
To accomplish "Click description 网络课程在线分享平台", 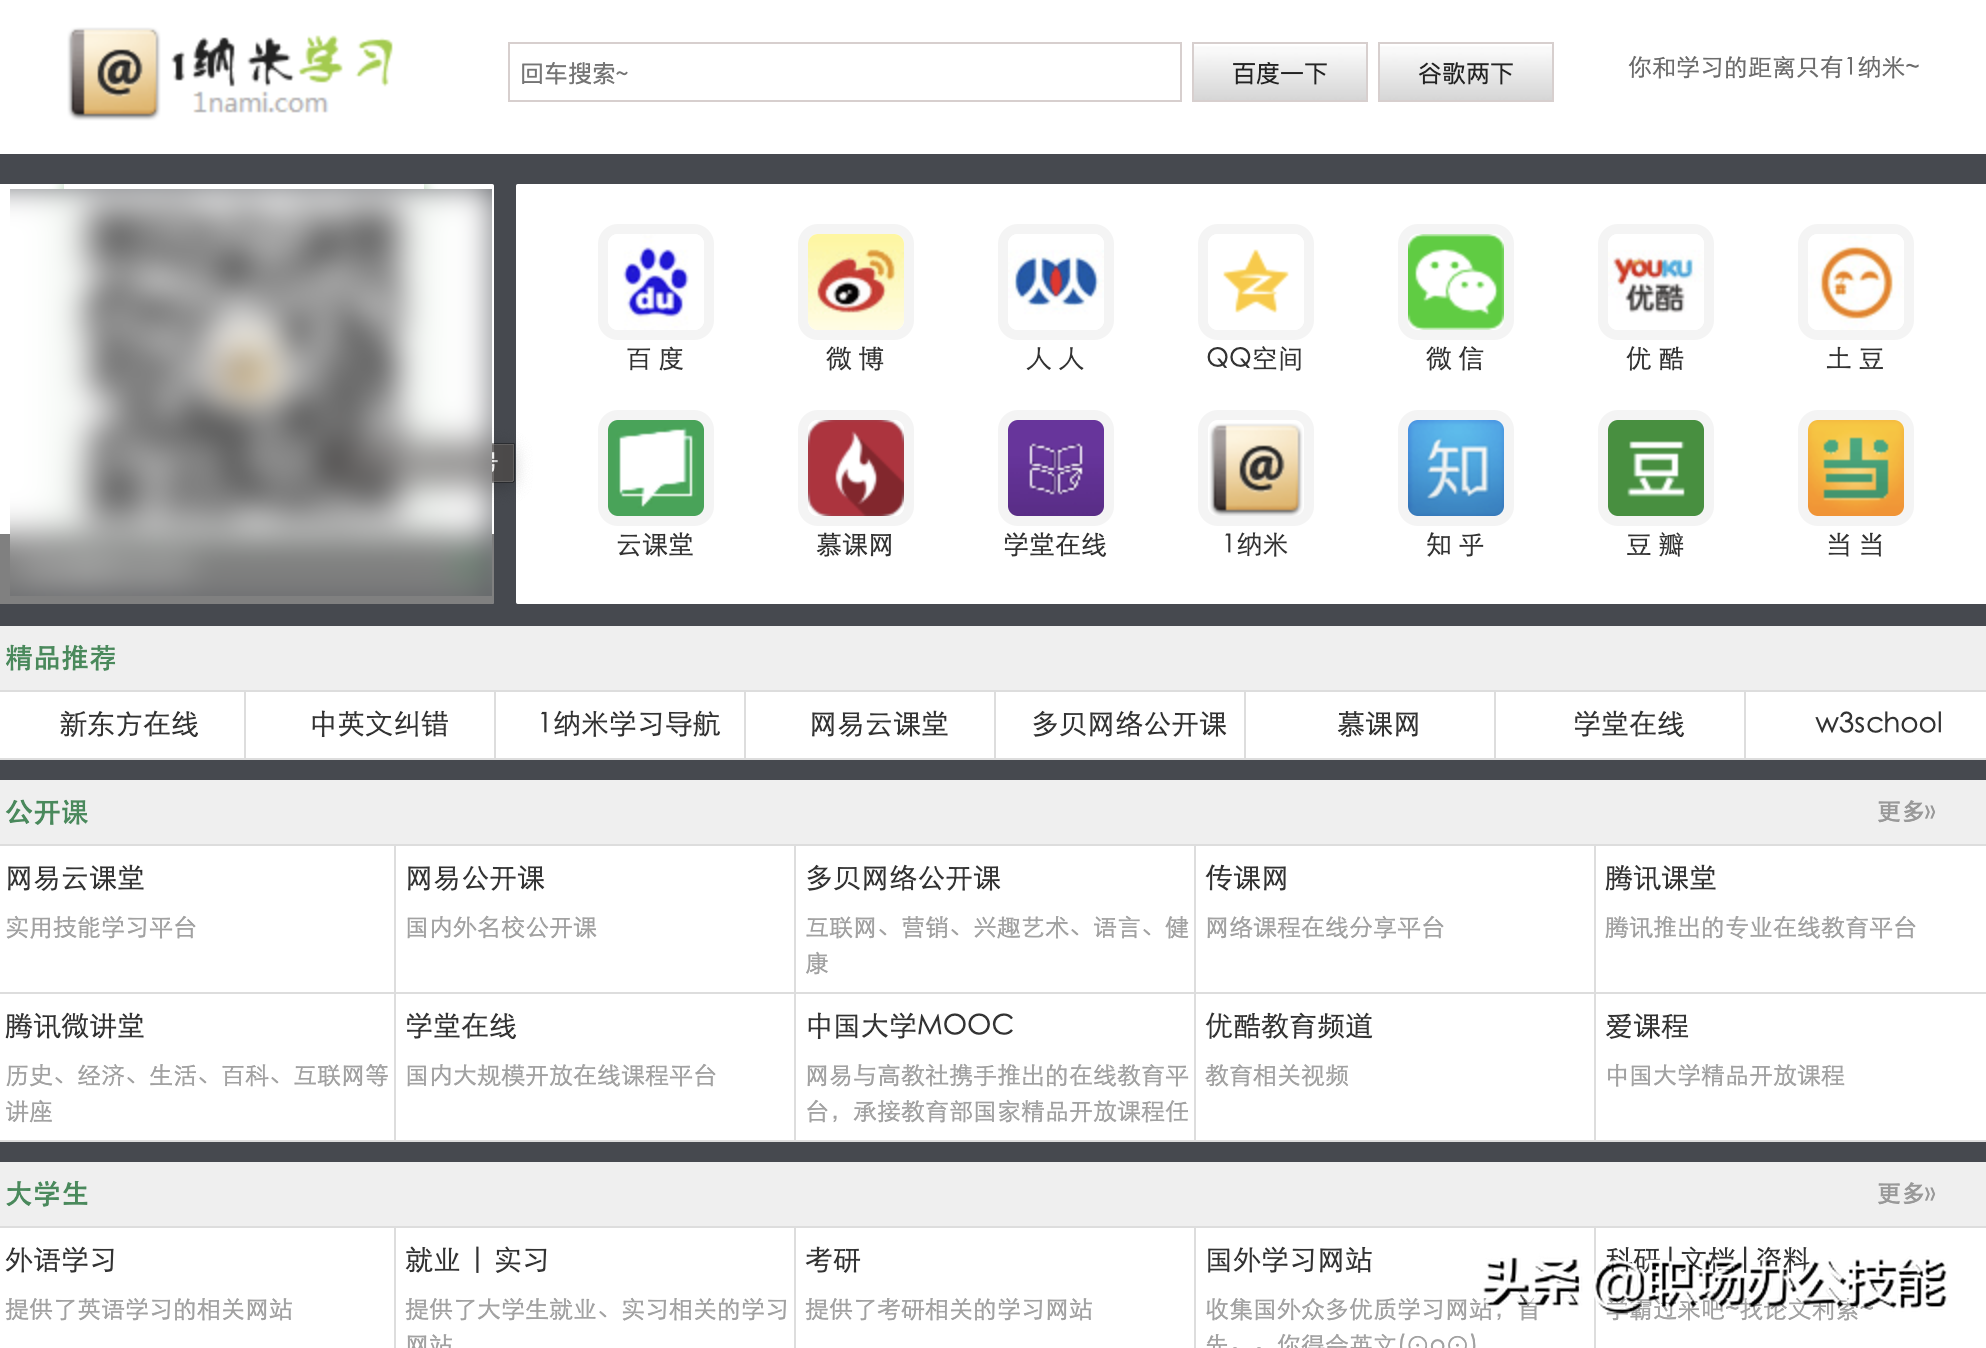I will click(x=1325, y=928).
